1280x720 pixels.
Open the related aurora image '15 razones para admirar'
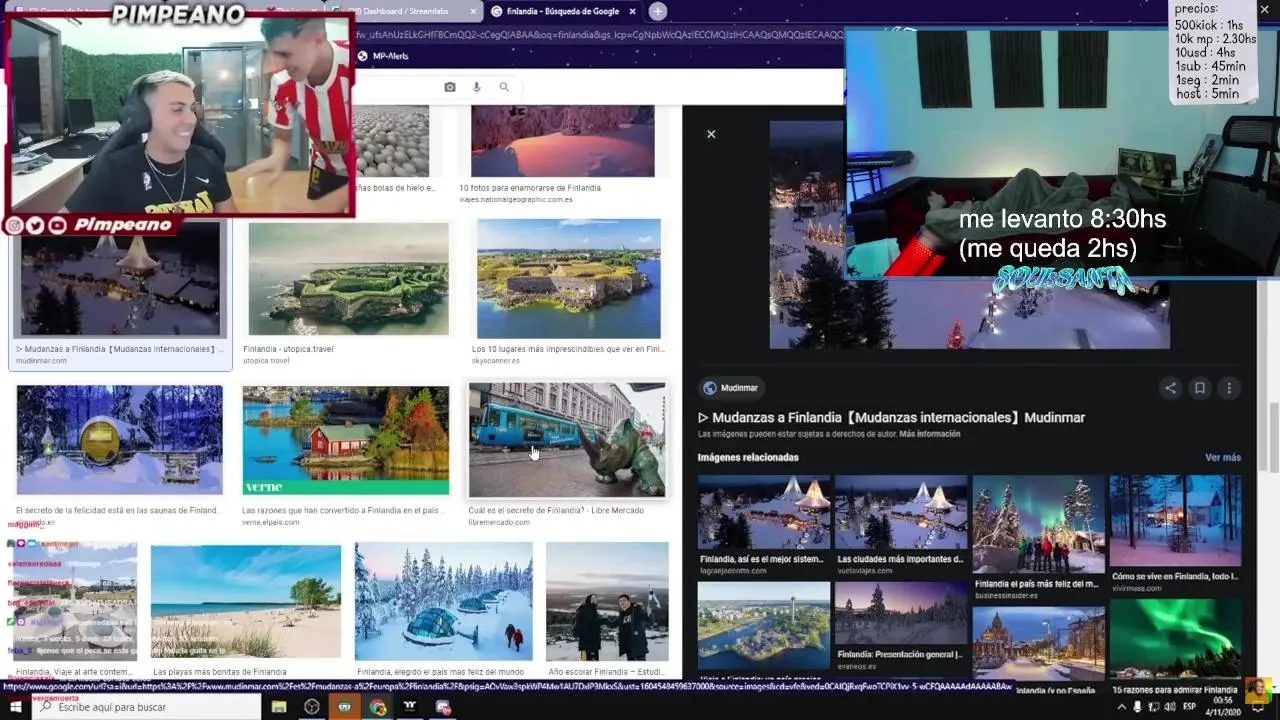[1175, 638]
